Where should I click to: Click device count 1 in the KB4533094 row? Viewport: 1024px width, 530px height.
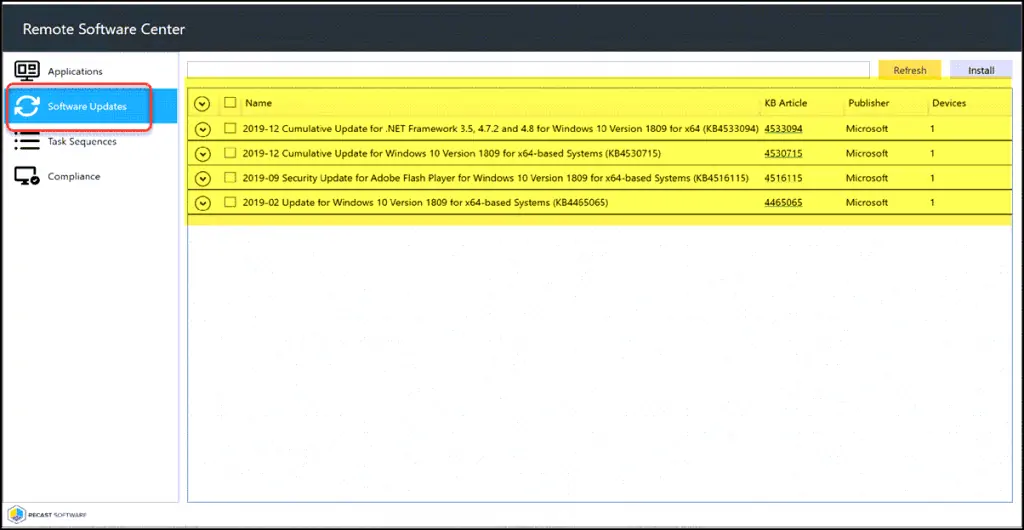933,129
